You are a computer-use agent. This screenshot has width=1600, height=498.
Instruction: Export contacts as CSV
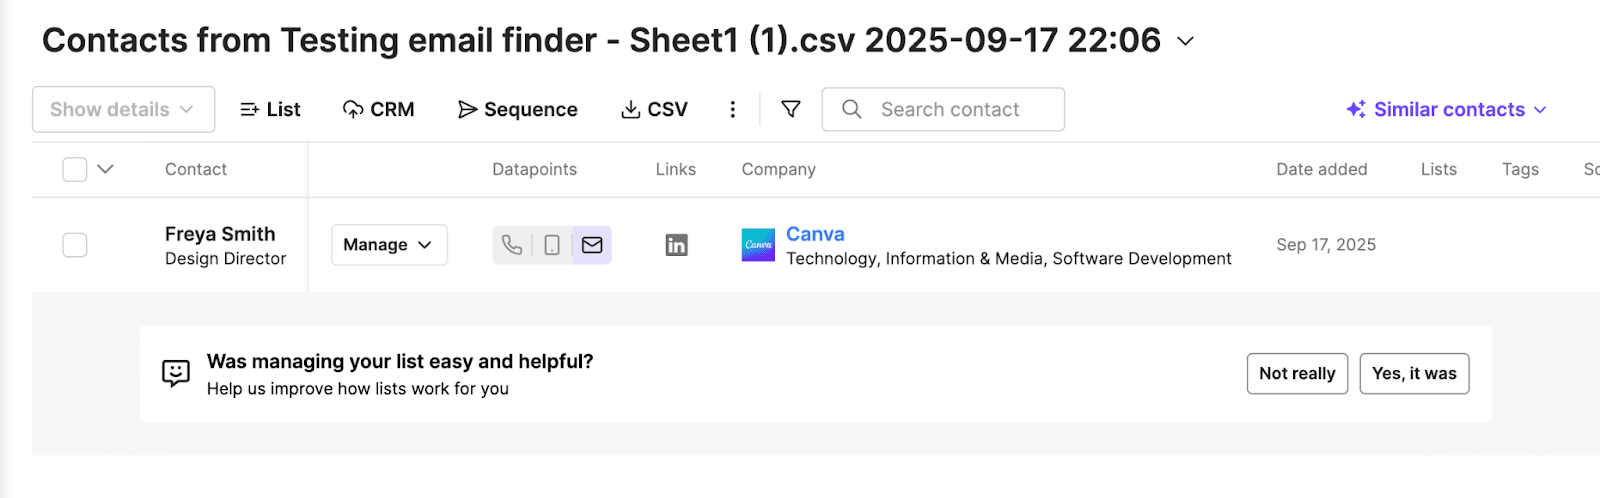point(654,109)
